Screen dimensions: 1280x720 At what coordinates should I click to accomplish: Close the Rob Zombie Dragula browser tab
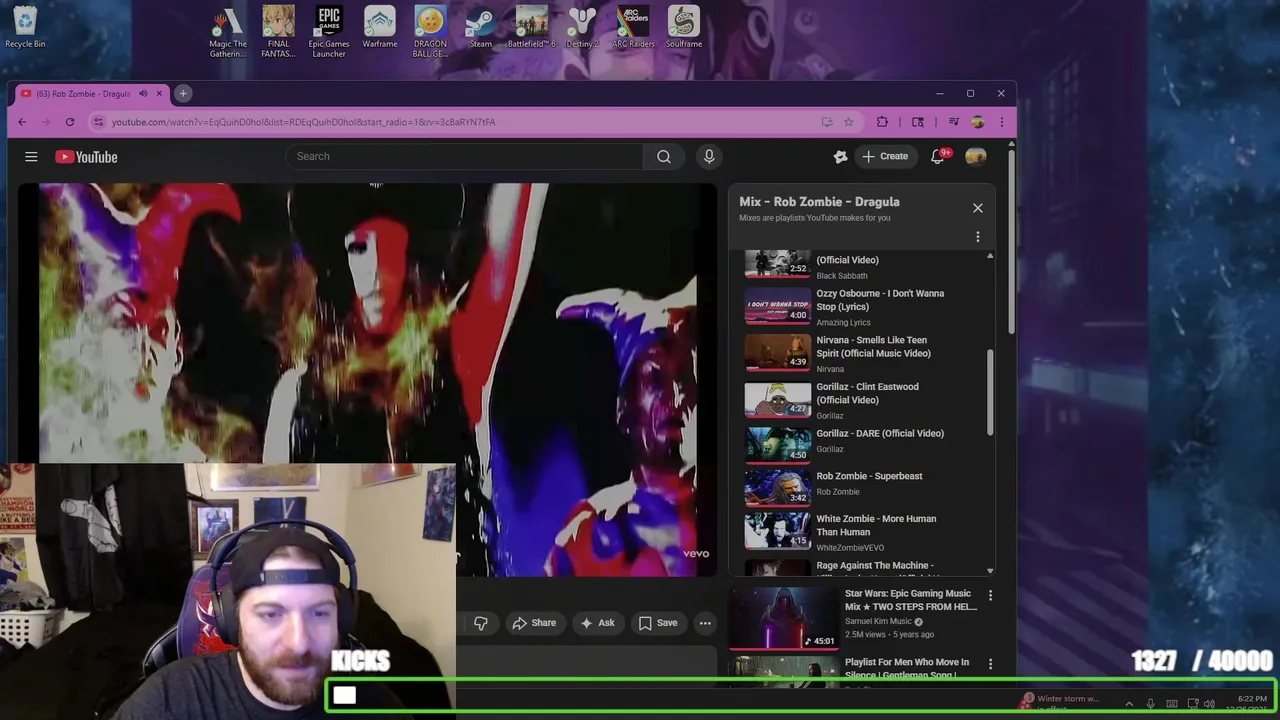pos(160,94)
